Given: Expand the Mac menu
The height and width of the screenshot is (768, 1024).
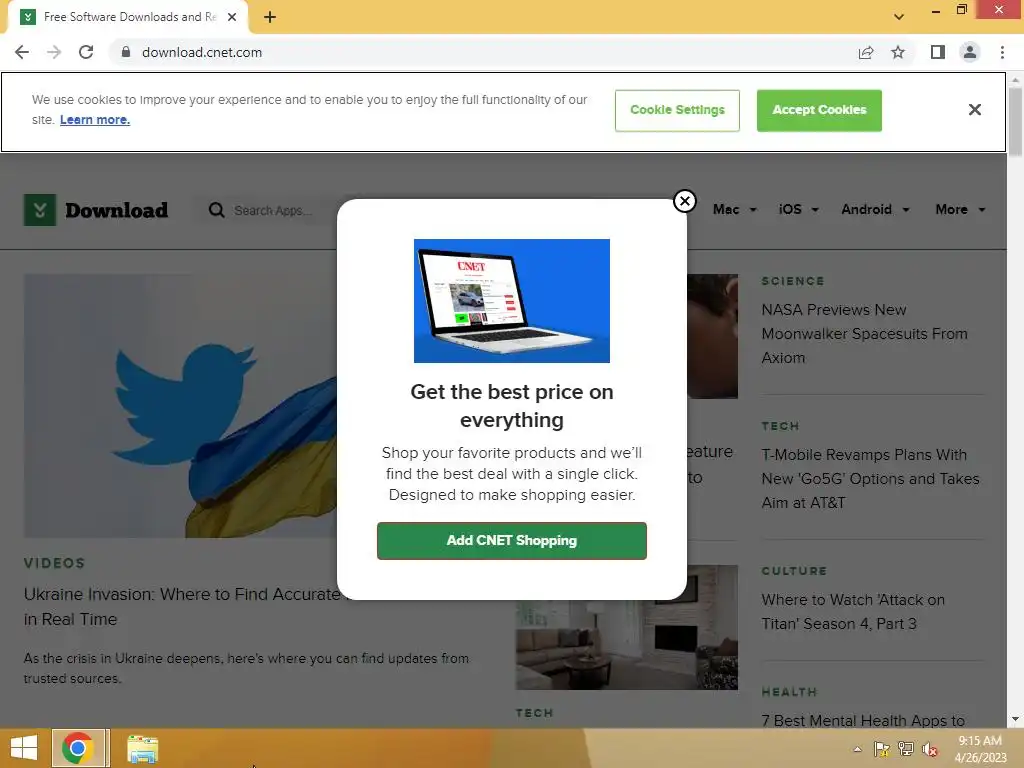Looking at the screenshot, I should [735, 210].
